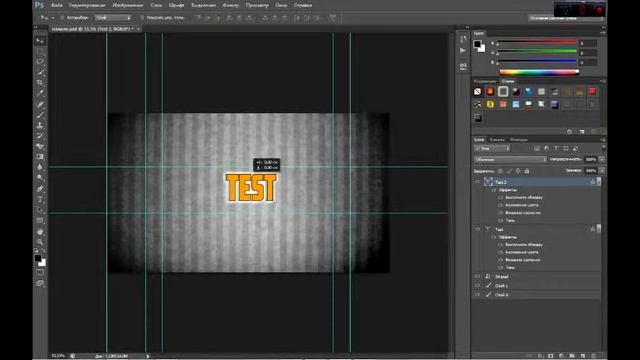
Task: Close the open document tab
Action: [138, 29]
